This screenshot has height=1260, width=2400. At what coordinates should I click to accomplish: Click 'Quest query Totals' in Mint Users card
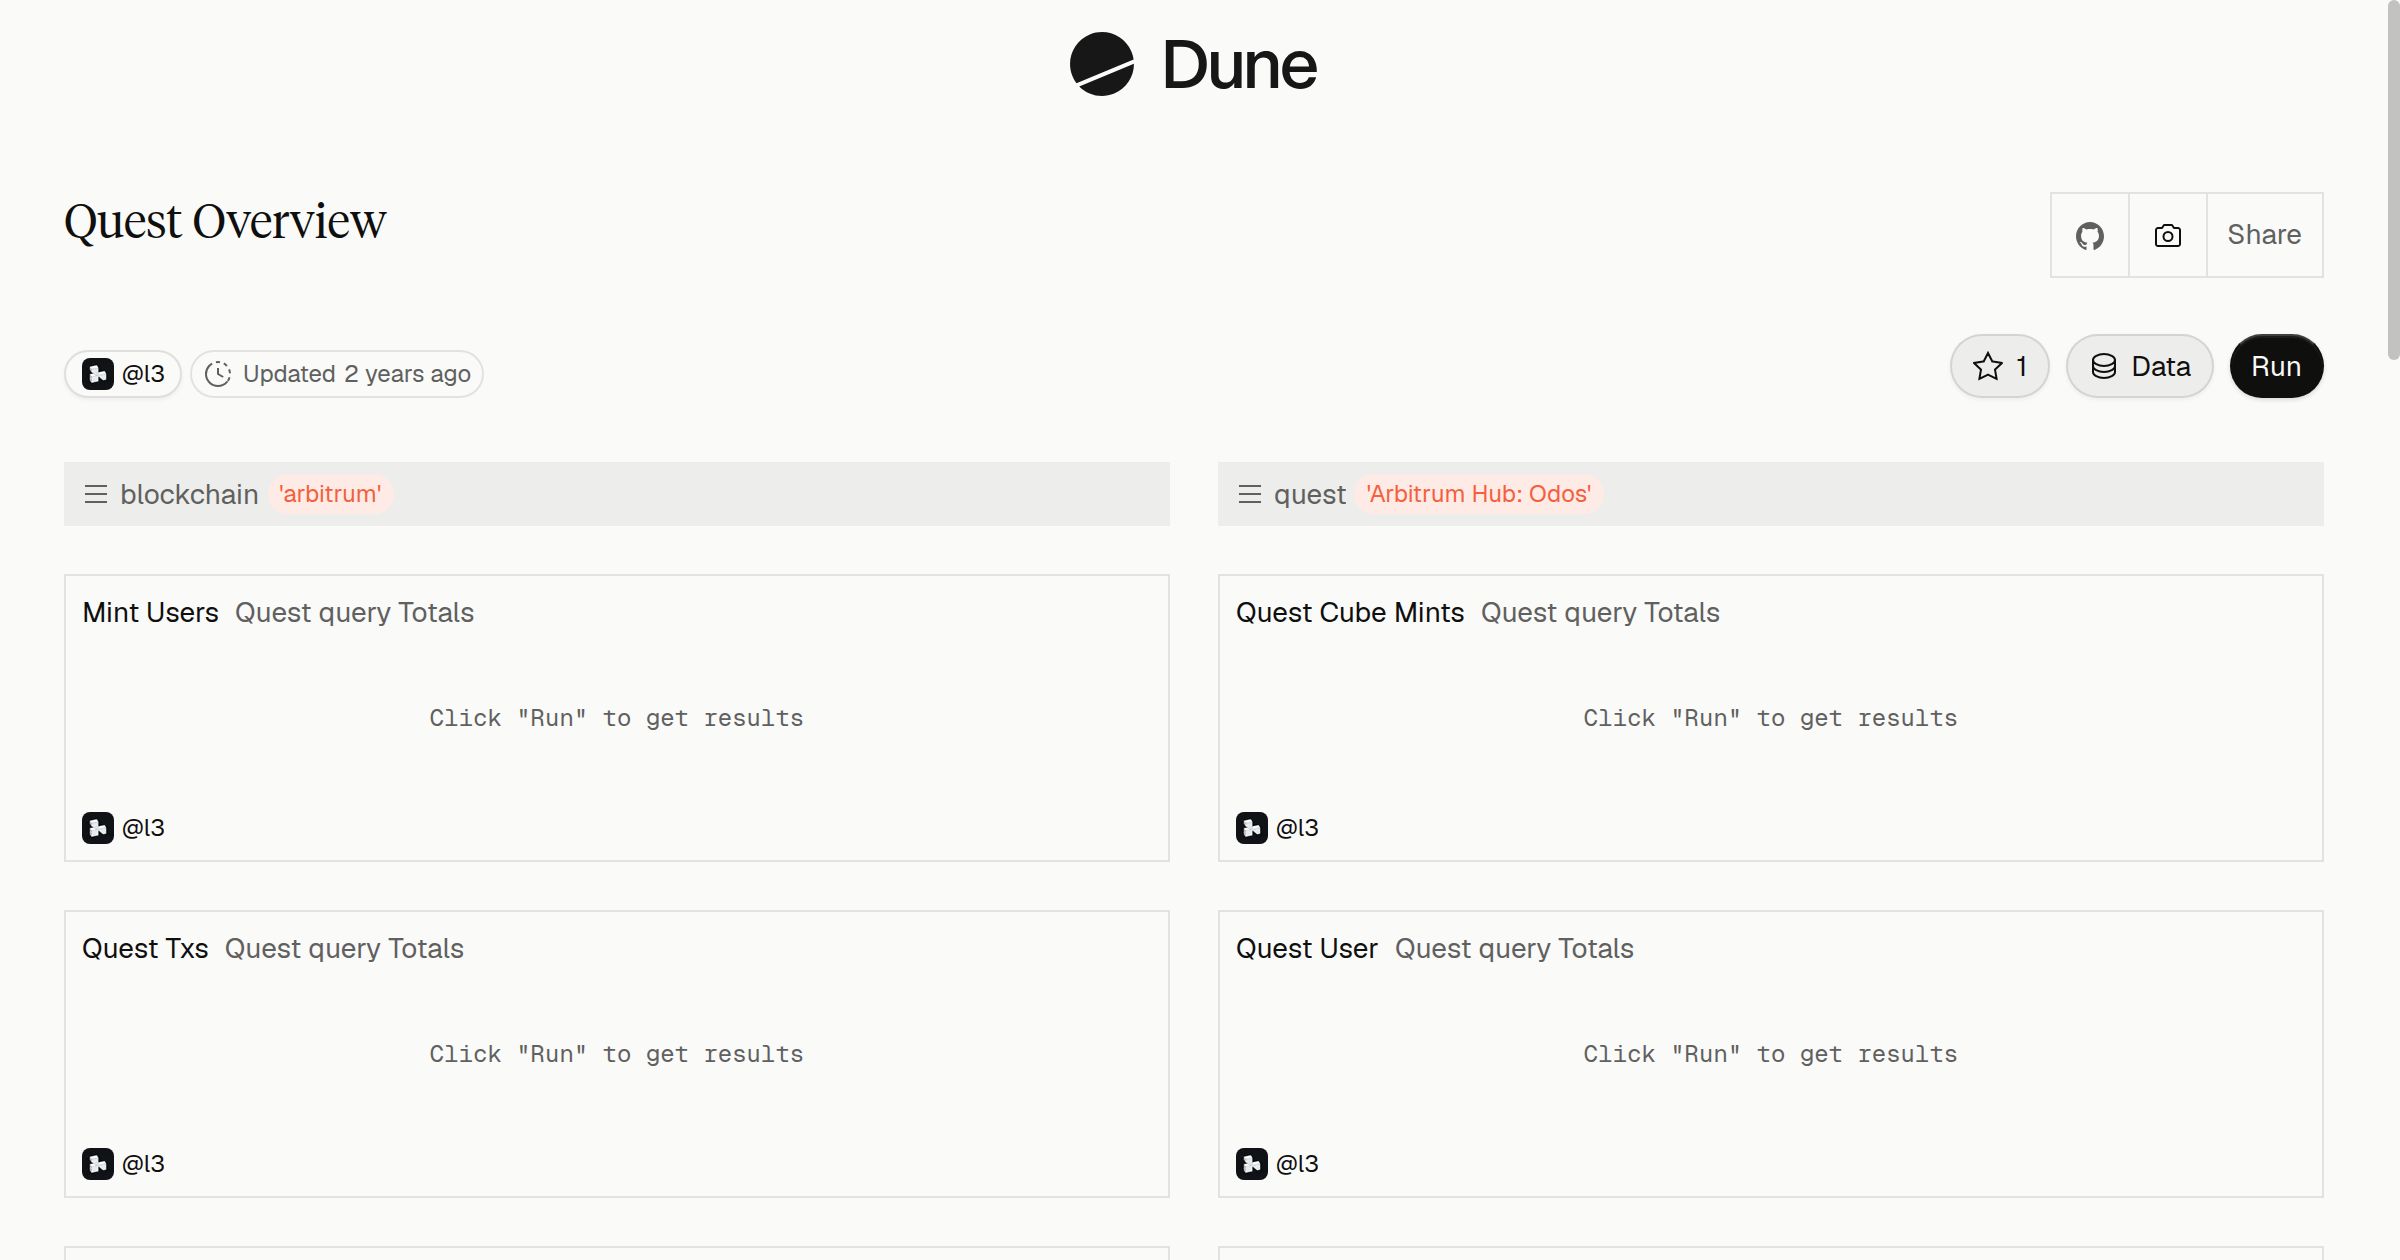[x=354, y=612]
